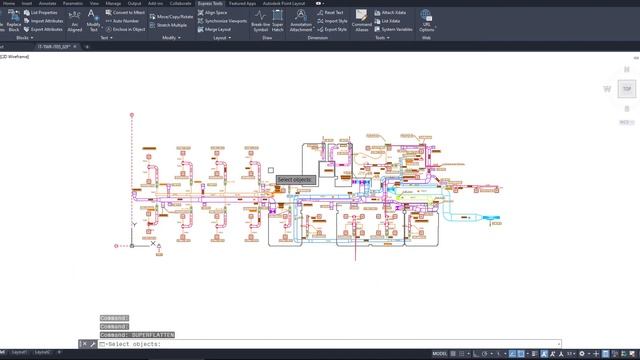Image resolution: width=640 pixels, height=360 pixels.
Task: Click Import Style in Dimension panel
Action: [x=332, y=21]
